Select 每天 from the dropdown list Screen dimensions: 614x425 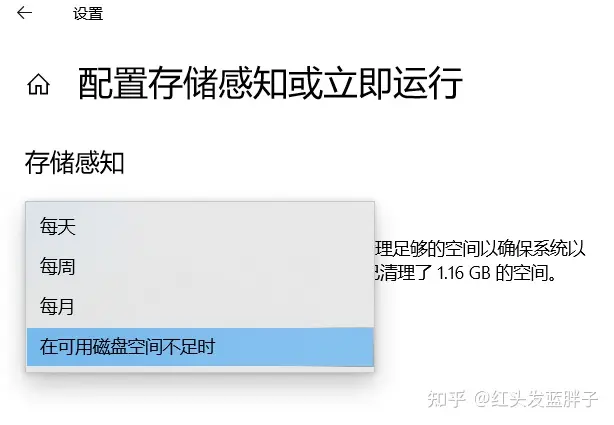click(200, 226)
